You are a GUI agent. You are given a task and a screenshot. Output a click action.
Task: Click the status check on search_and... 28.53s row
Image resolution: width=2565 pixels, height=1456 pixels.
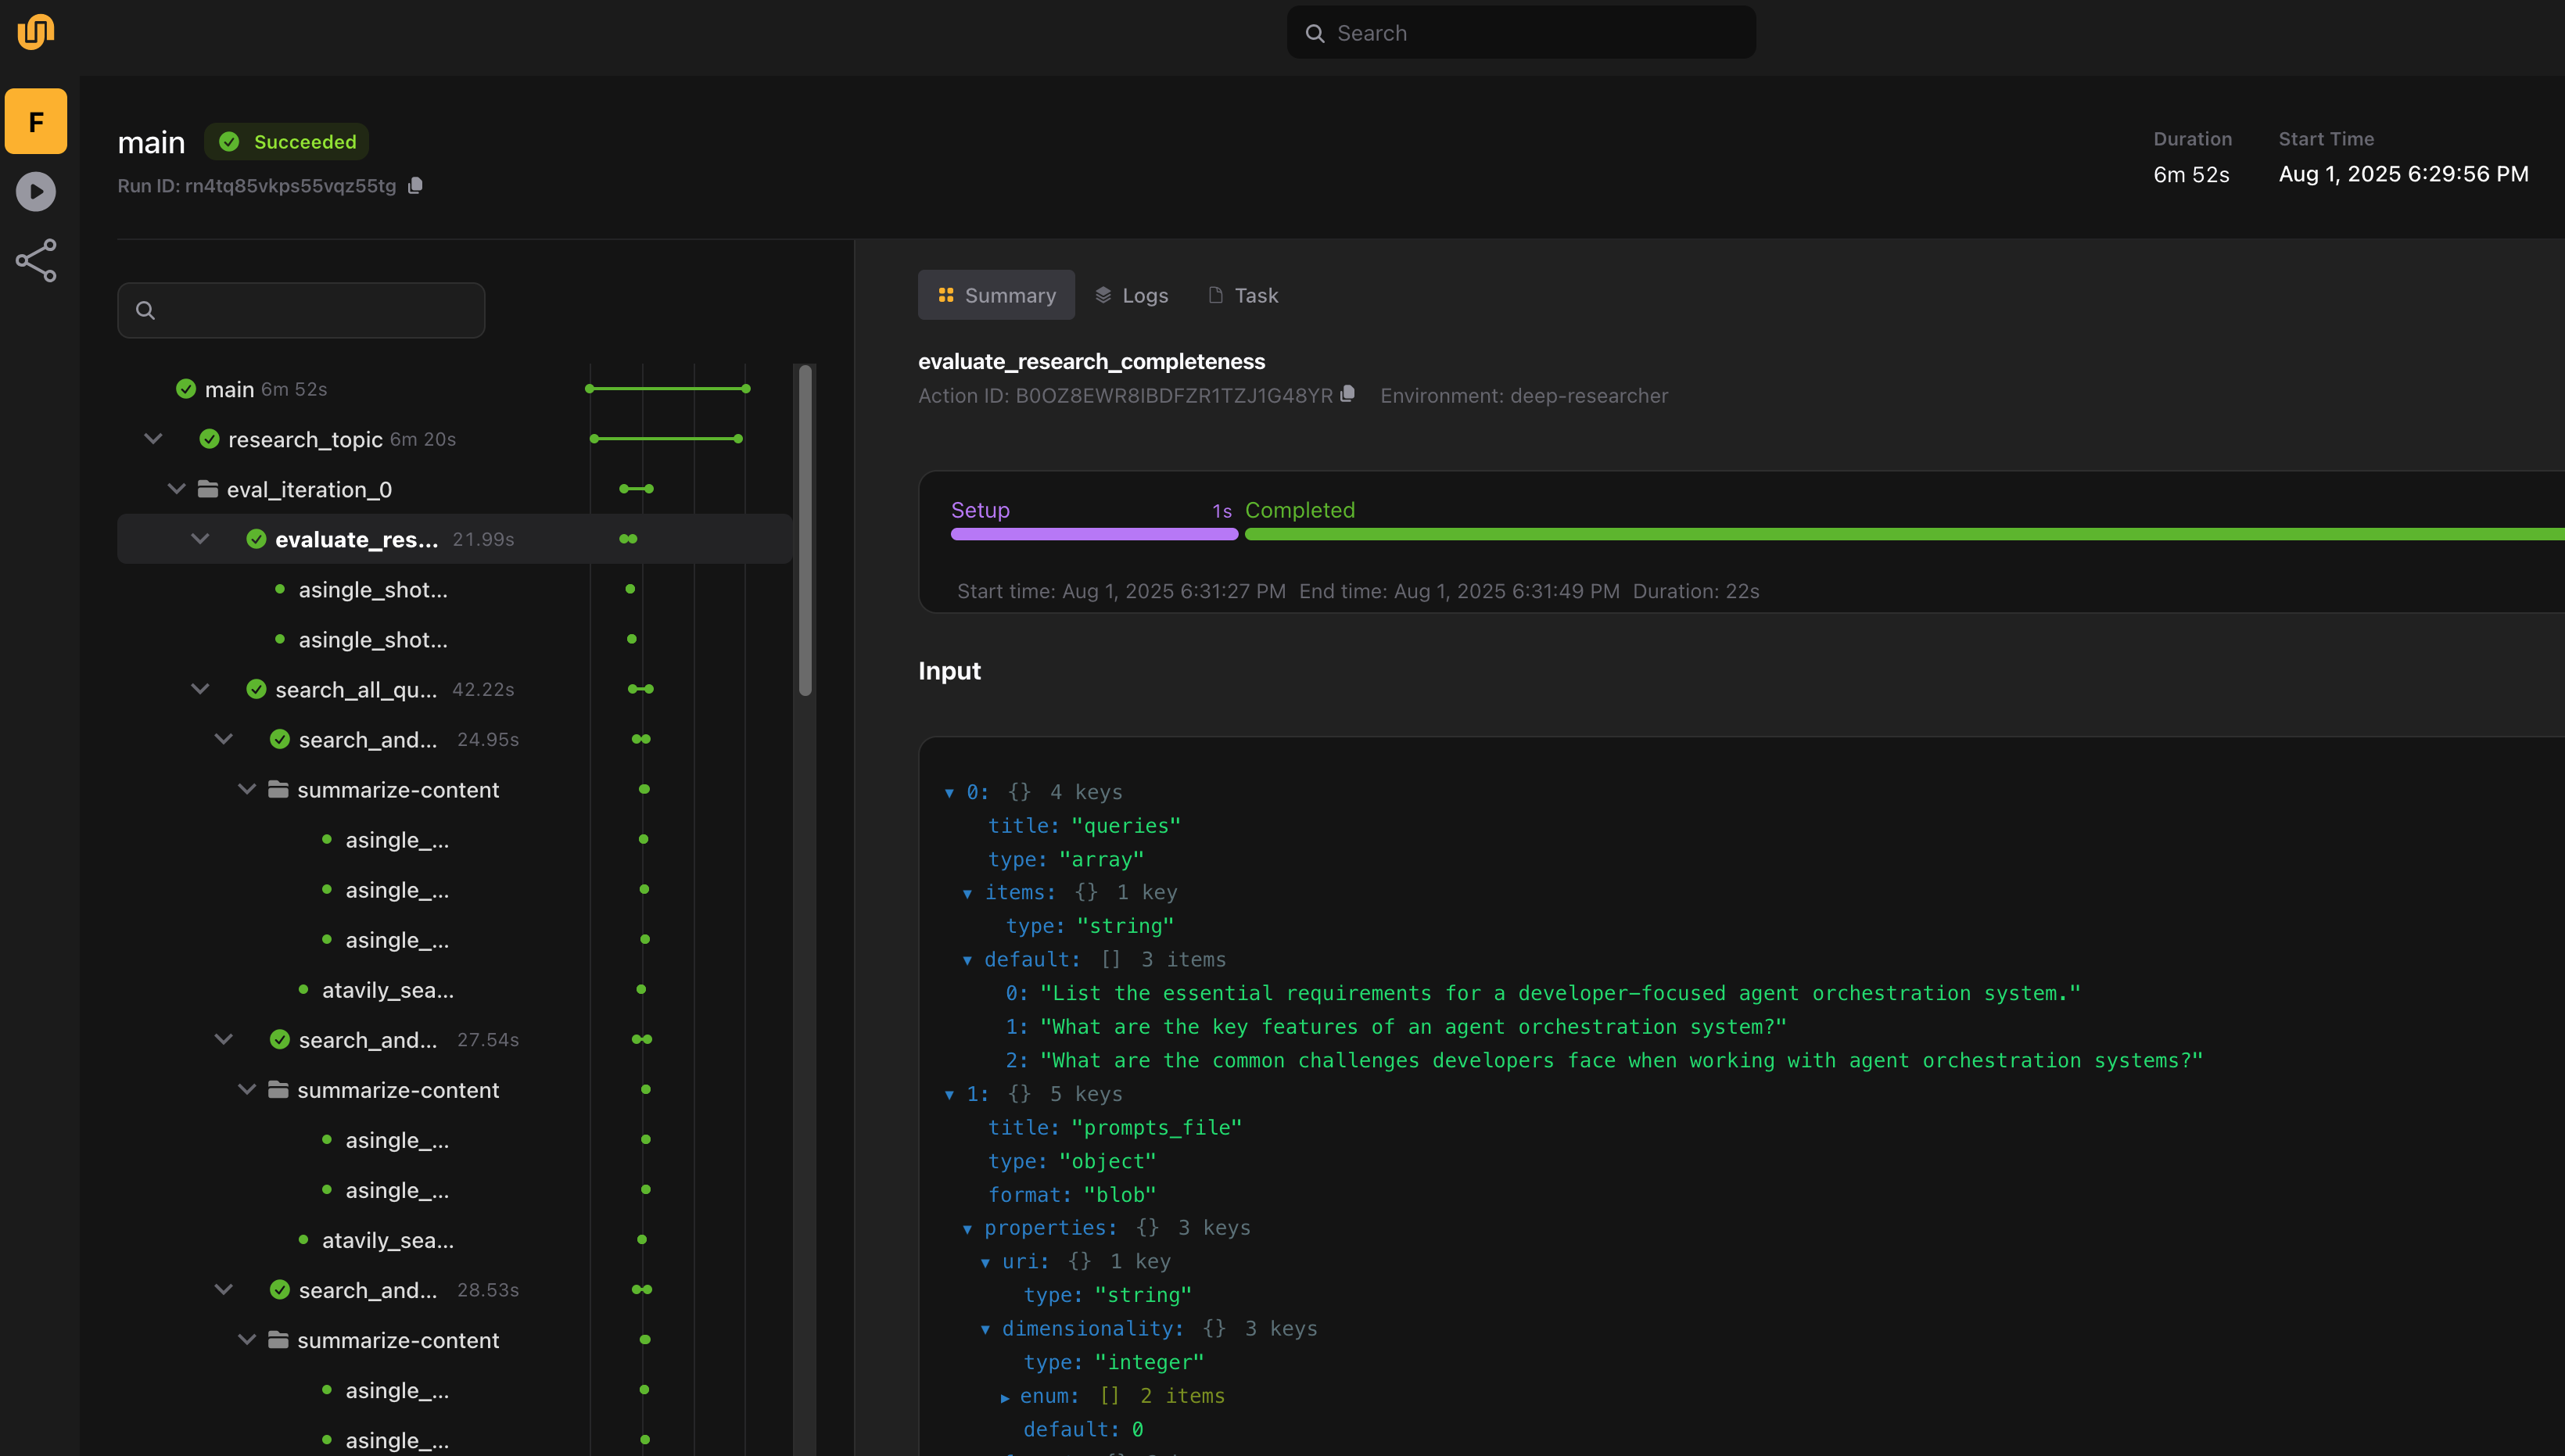pos(280,1289)
